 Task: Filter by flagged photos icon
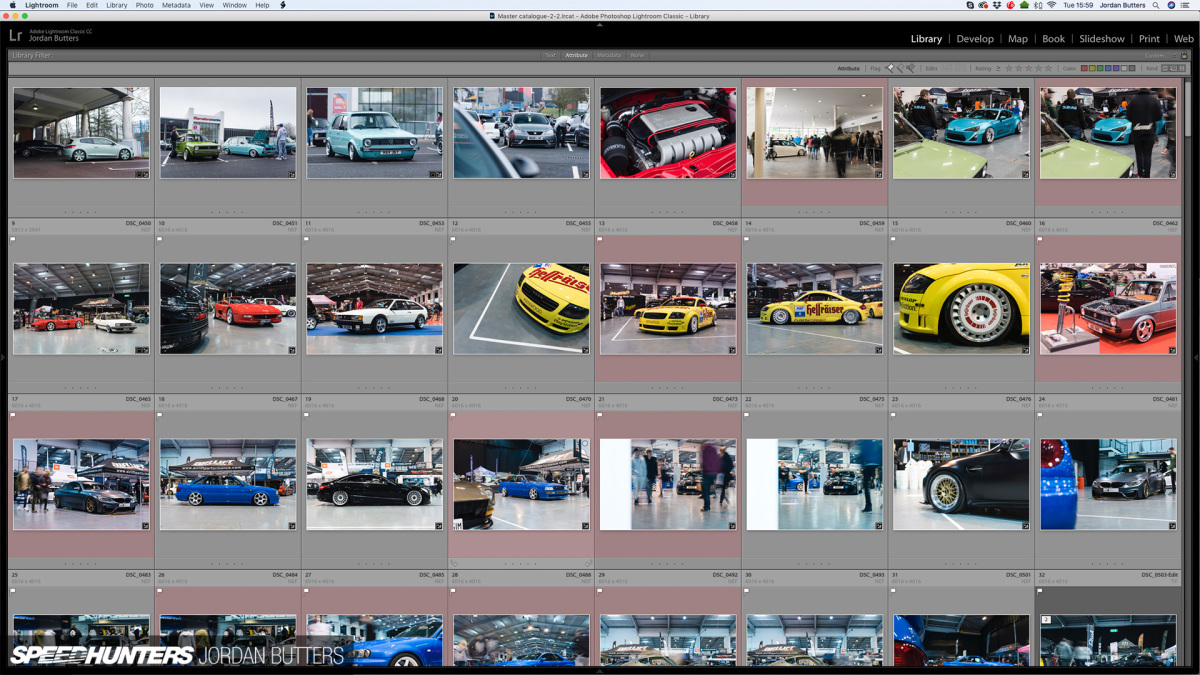[x=890, y=68]
